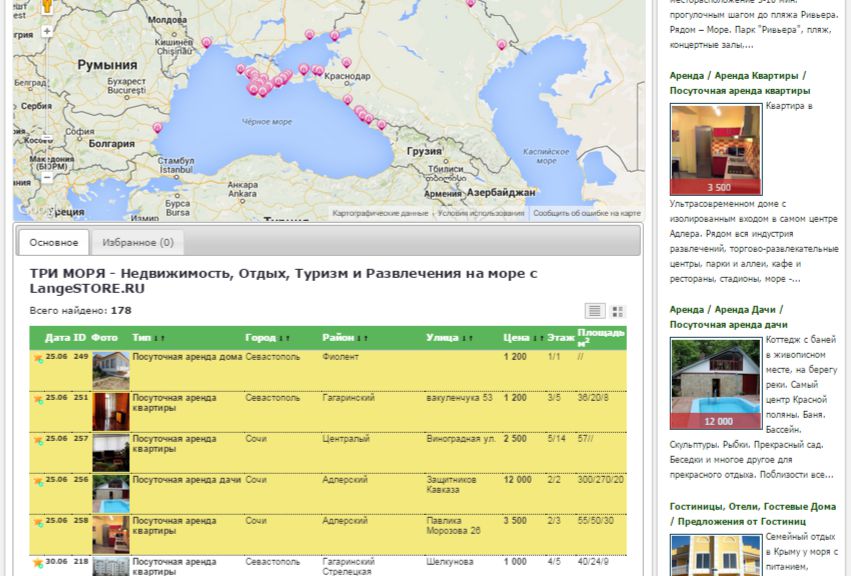This screenshot has height=576, width=851.
Task: Select the marker west of Каспийское море
Action: tap(502, 45)
